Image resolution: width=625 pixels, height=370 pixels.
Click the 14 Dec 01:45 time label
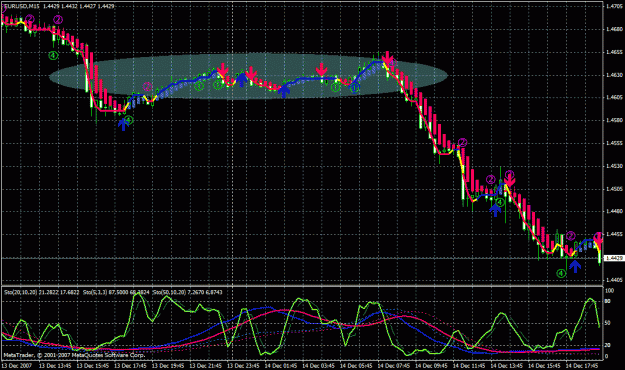(281, 366)
